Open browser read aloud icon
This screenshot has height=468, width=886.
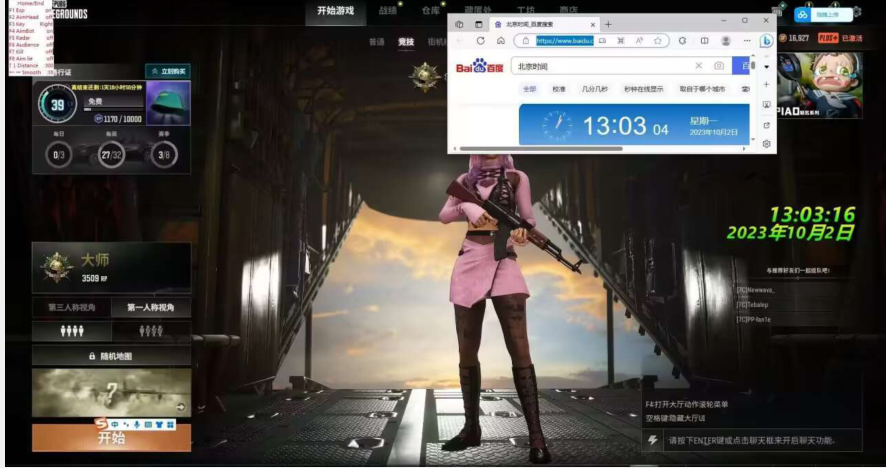[639, 41]
